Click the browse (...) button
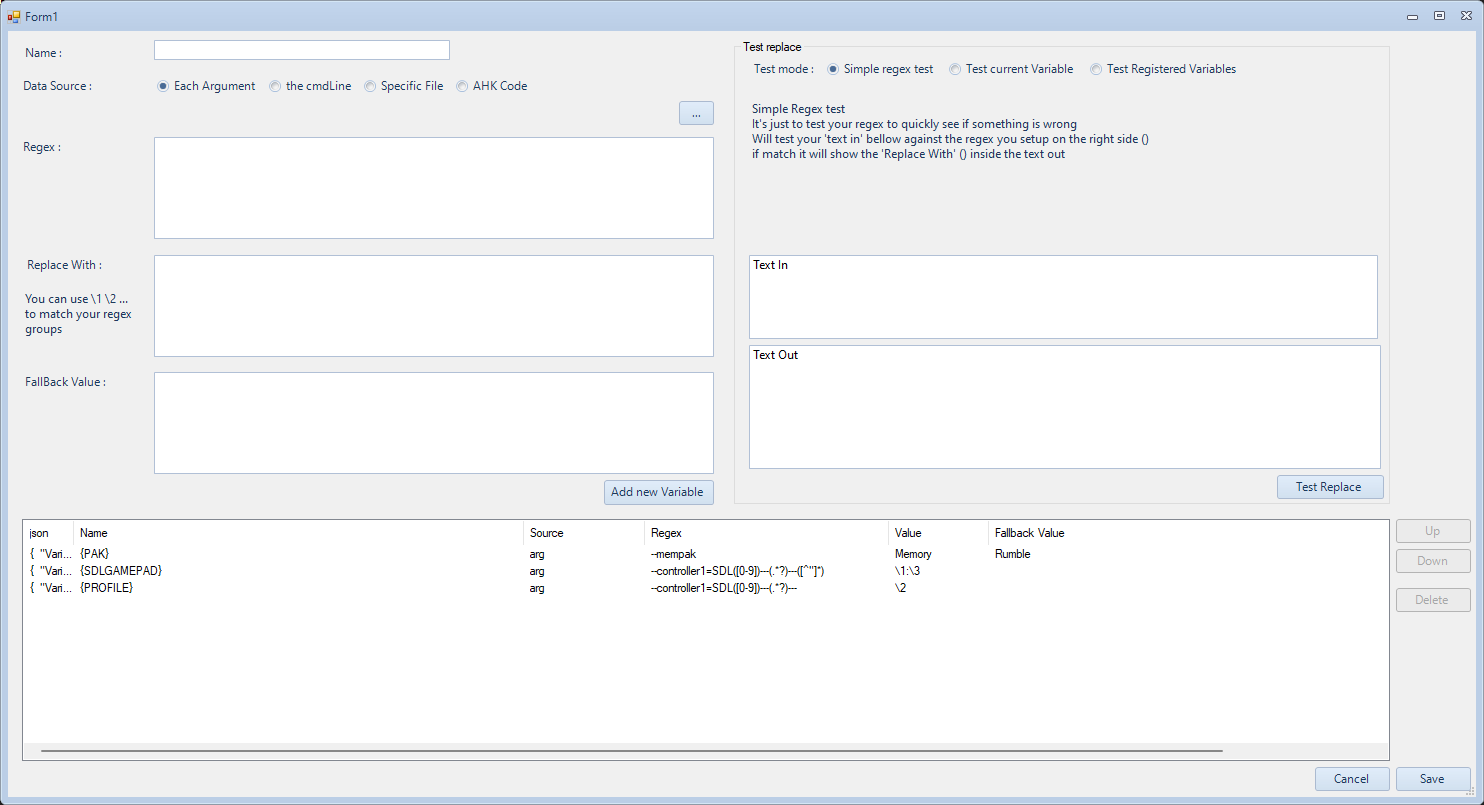This screenshot has height=805, width=1484. (x=696, y=113)
